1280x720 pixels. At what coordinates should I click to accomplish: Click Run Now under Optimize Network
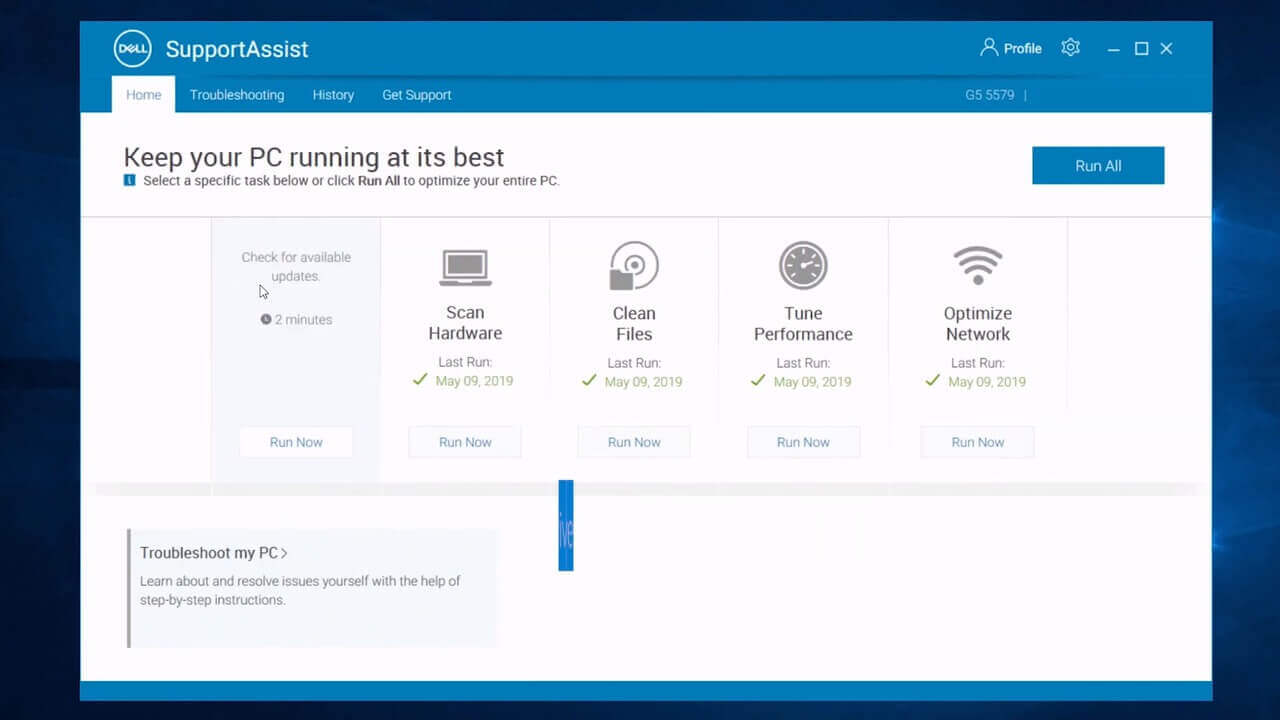point(977,441)
